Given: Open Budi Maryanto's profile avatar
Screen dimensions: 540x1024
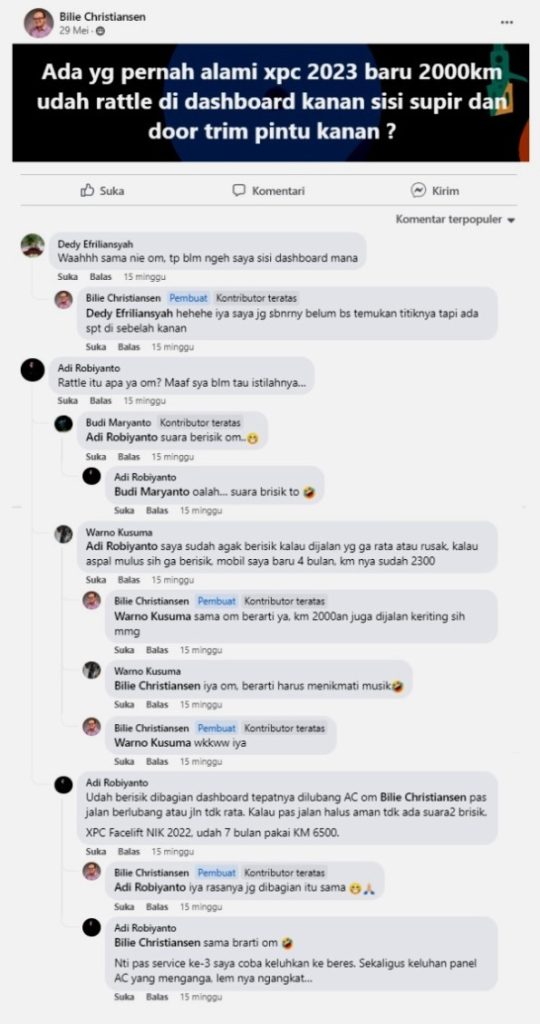Looking at the screenshot, I should click(63, 424).
